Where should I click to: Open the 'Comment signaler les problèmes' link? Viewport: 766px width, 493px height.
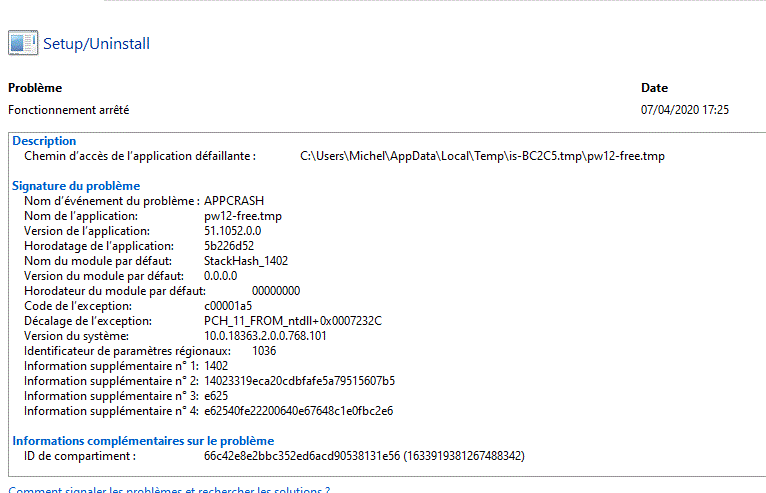tap(169, 489)
